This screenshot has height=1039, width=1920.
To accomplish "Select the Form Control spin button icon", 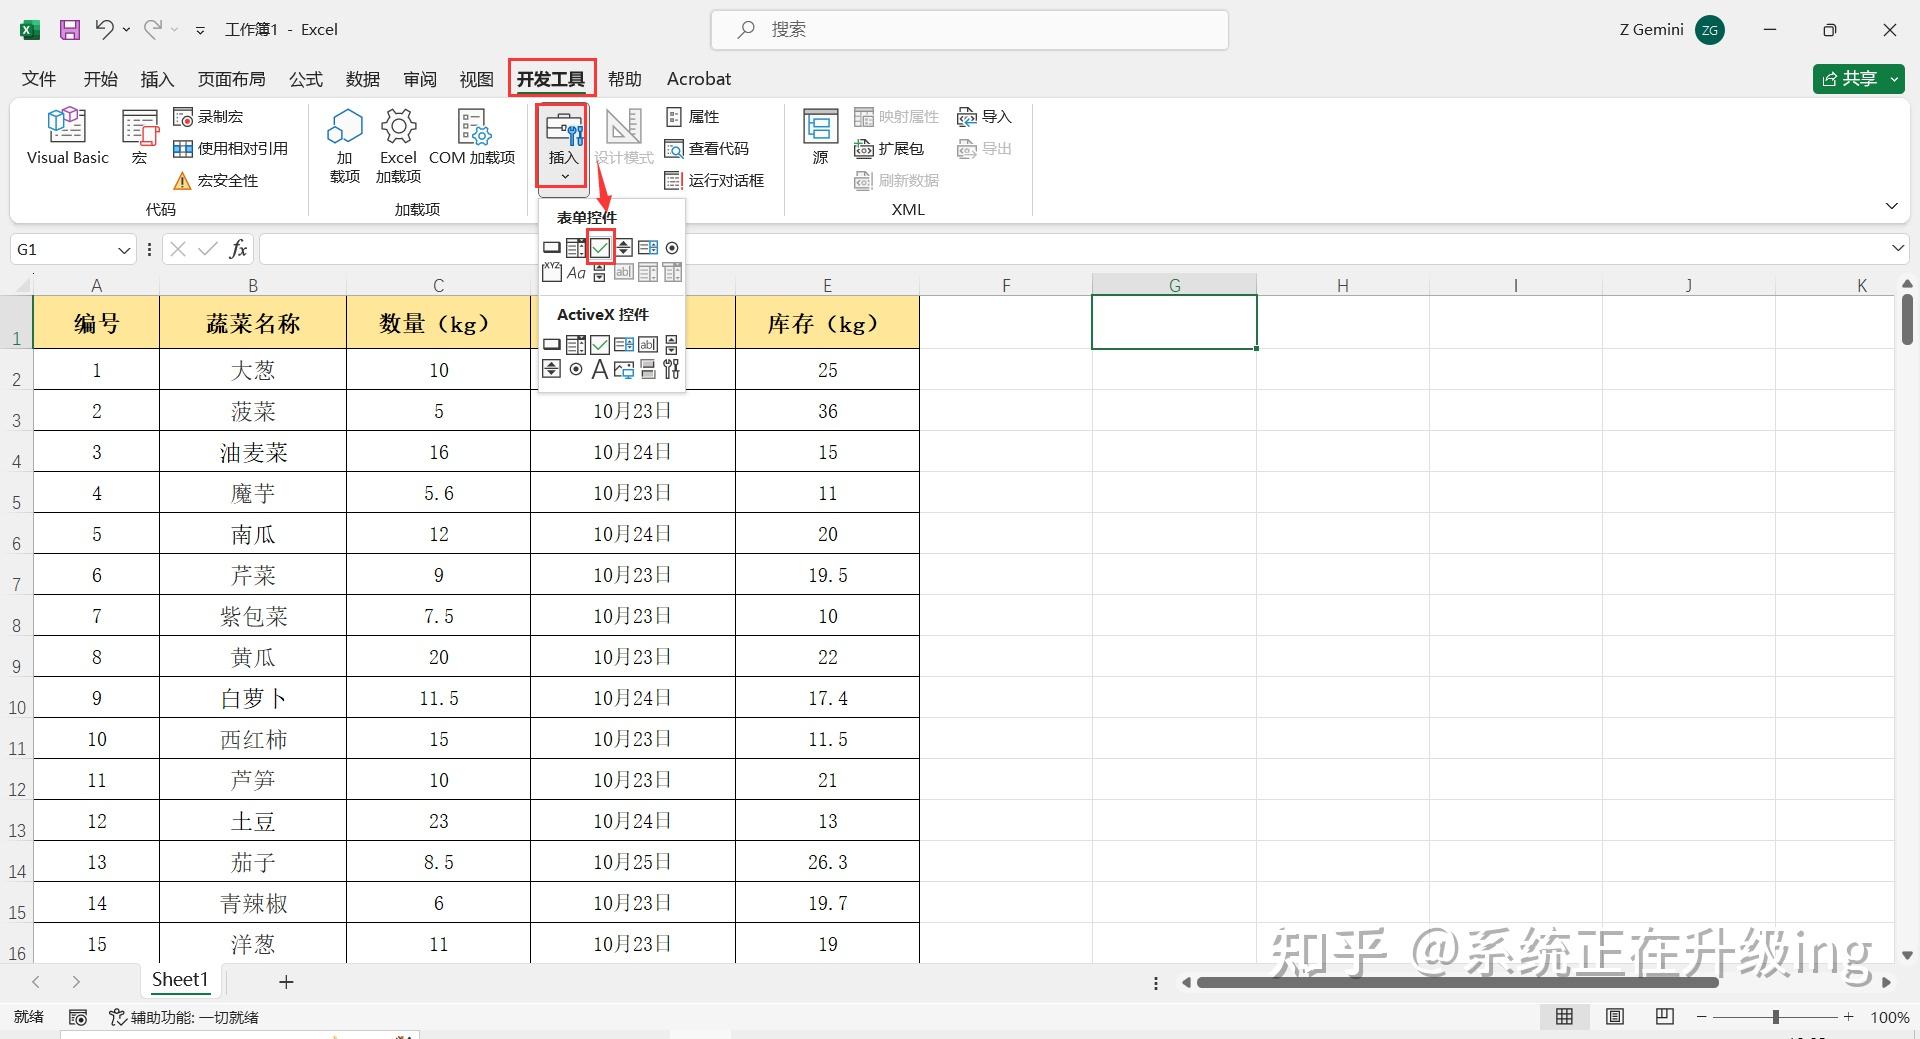I will pyautogui.click(x=624, y=247).
